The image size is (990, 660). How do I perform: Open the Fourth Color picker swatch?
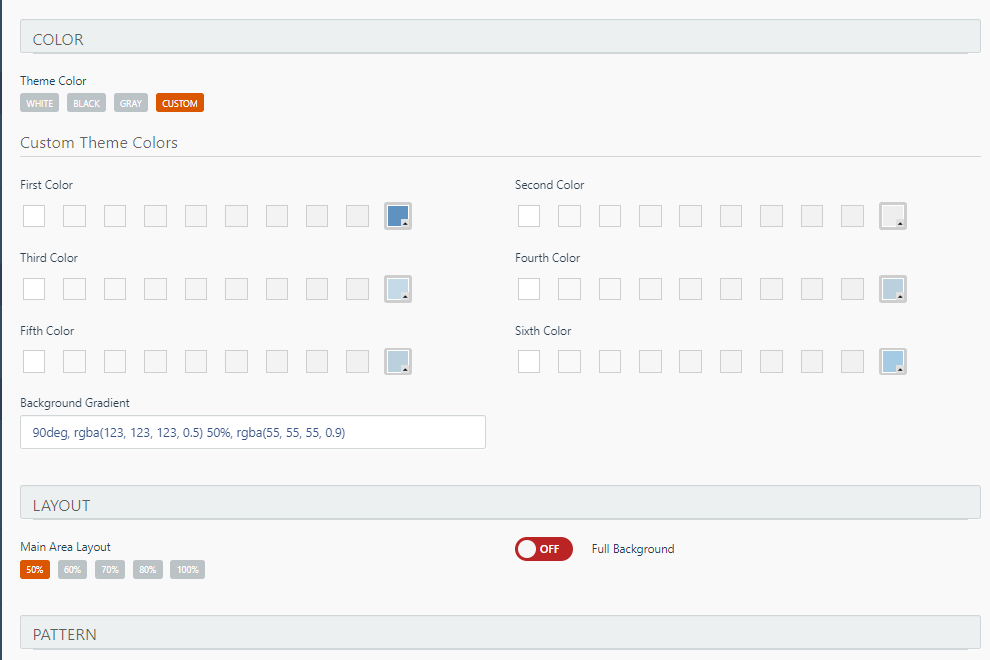click(893, 289)
